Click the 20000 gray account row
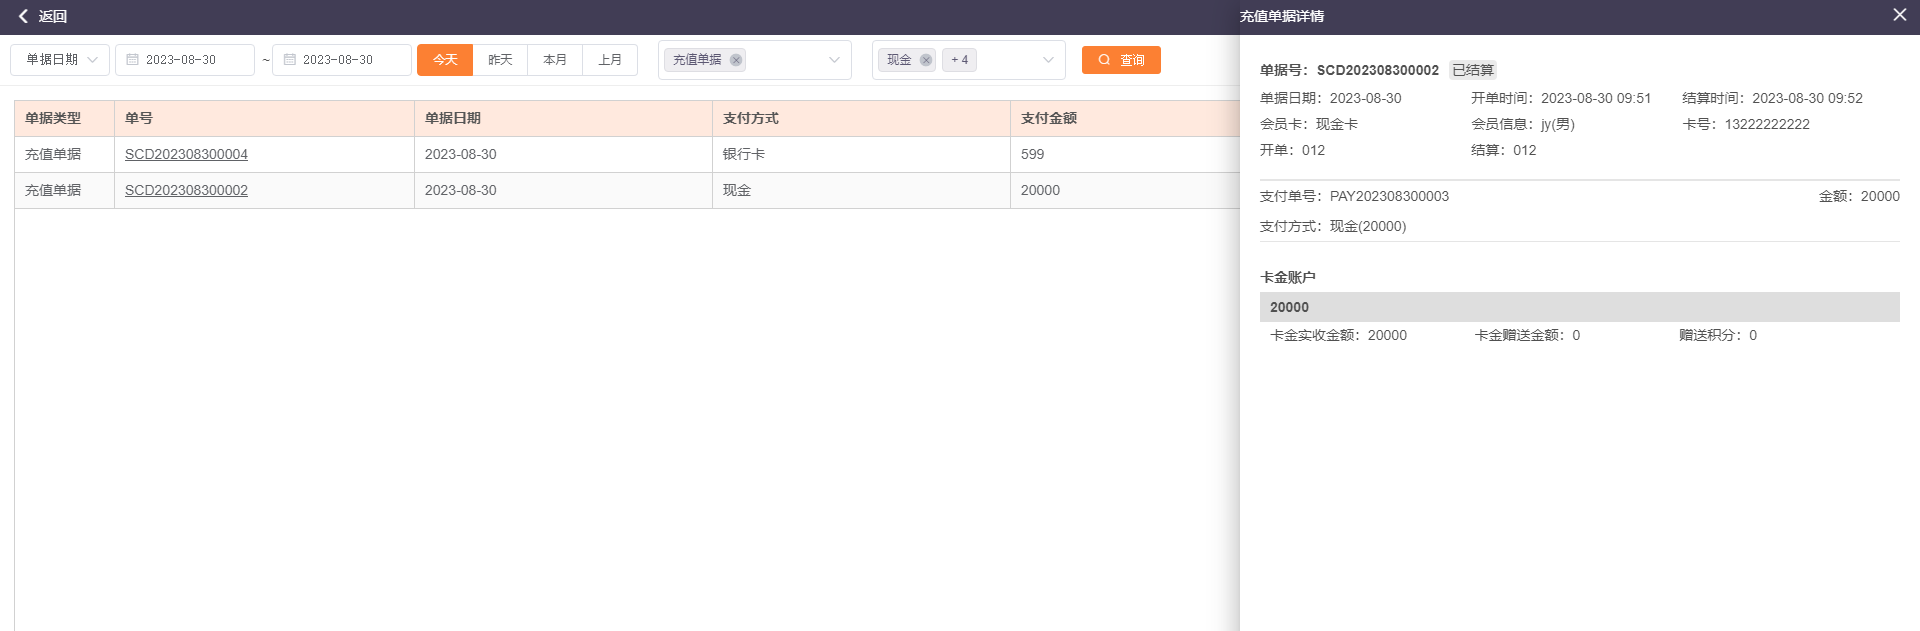Viewport: 1920px width, 631px height. [1579, 307]
